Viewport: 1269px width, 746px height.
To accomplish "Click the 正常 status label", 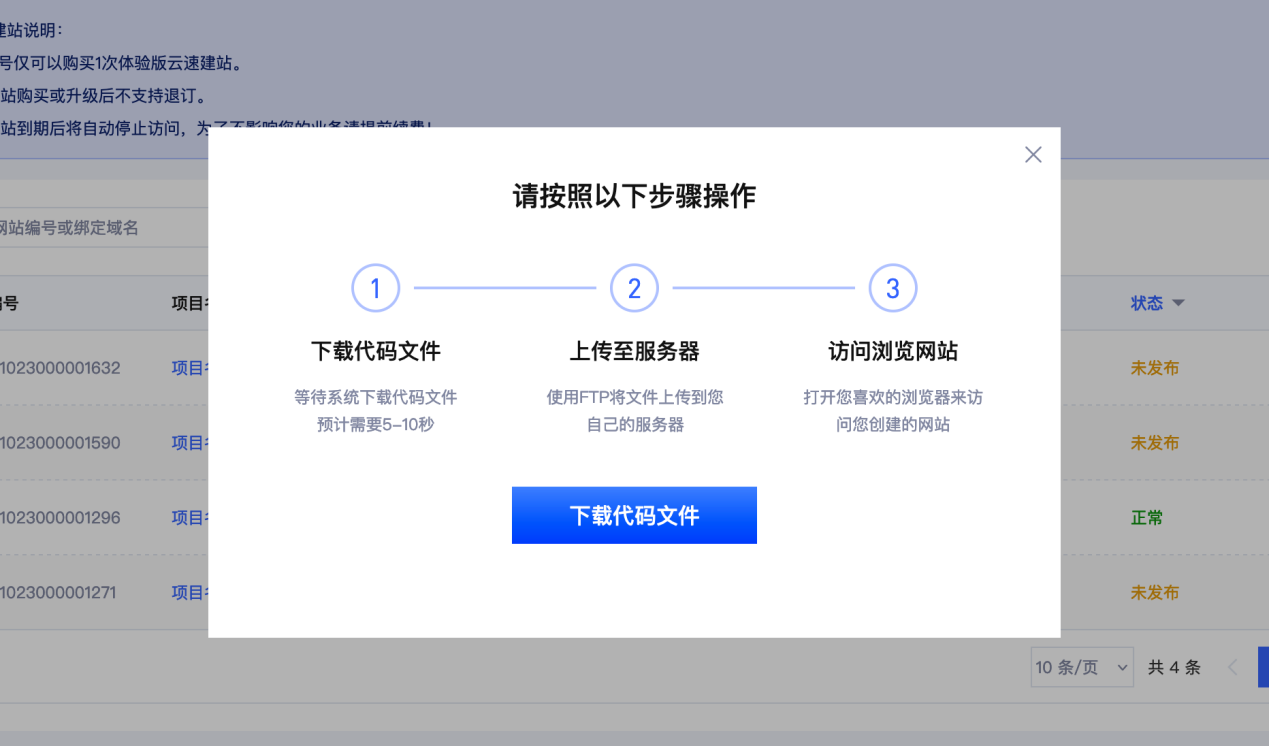I will [x=1147, y=518].
